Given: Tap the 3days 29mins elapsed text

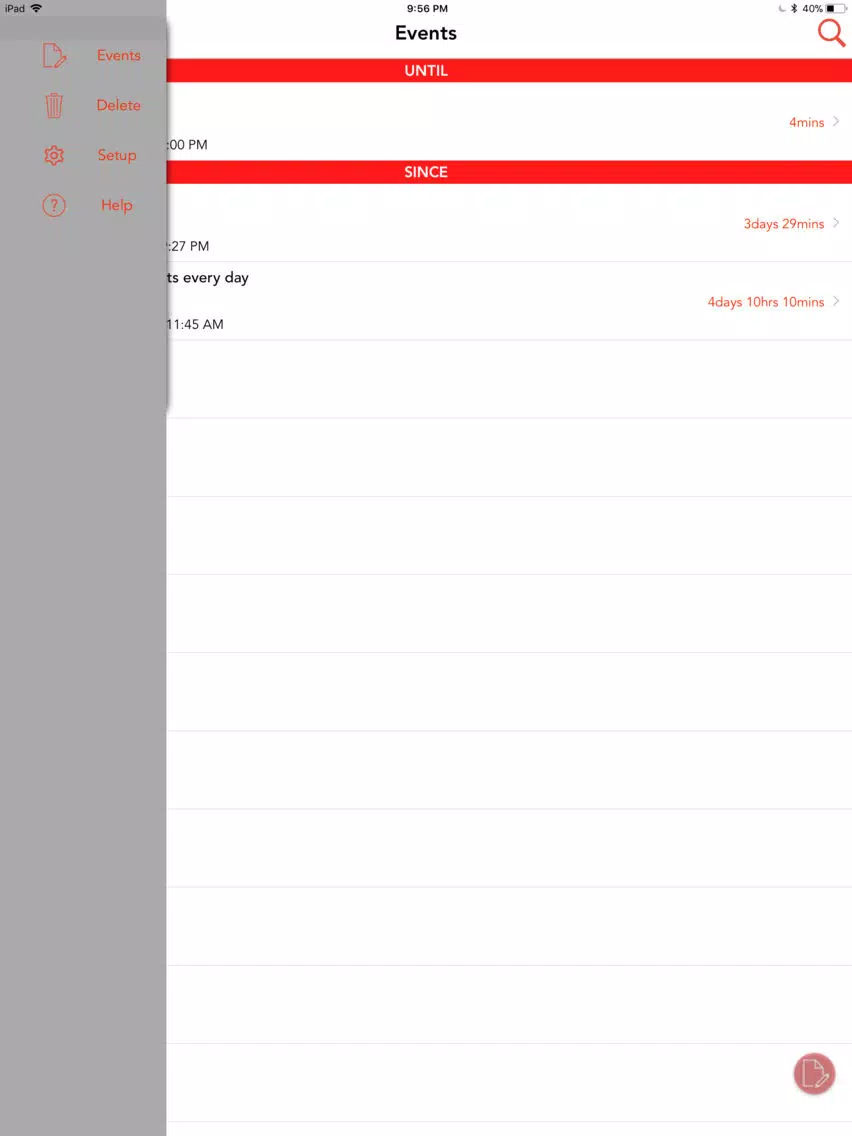Looking at the screenshot, I should (x=784, y=224).
